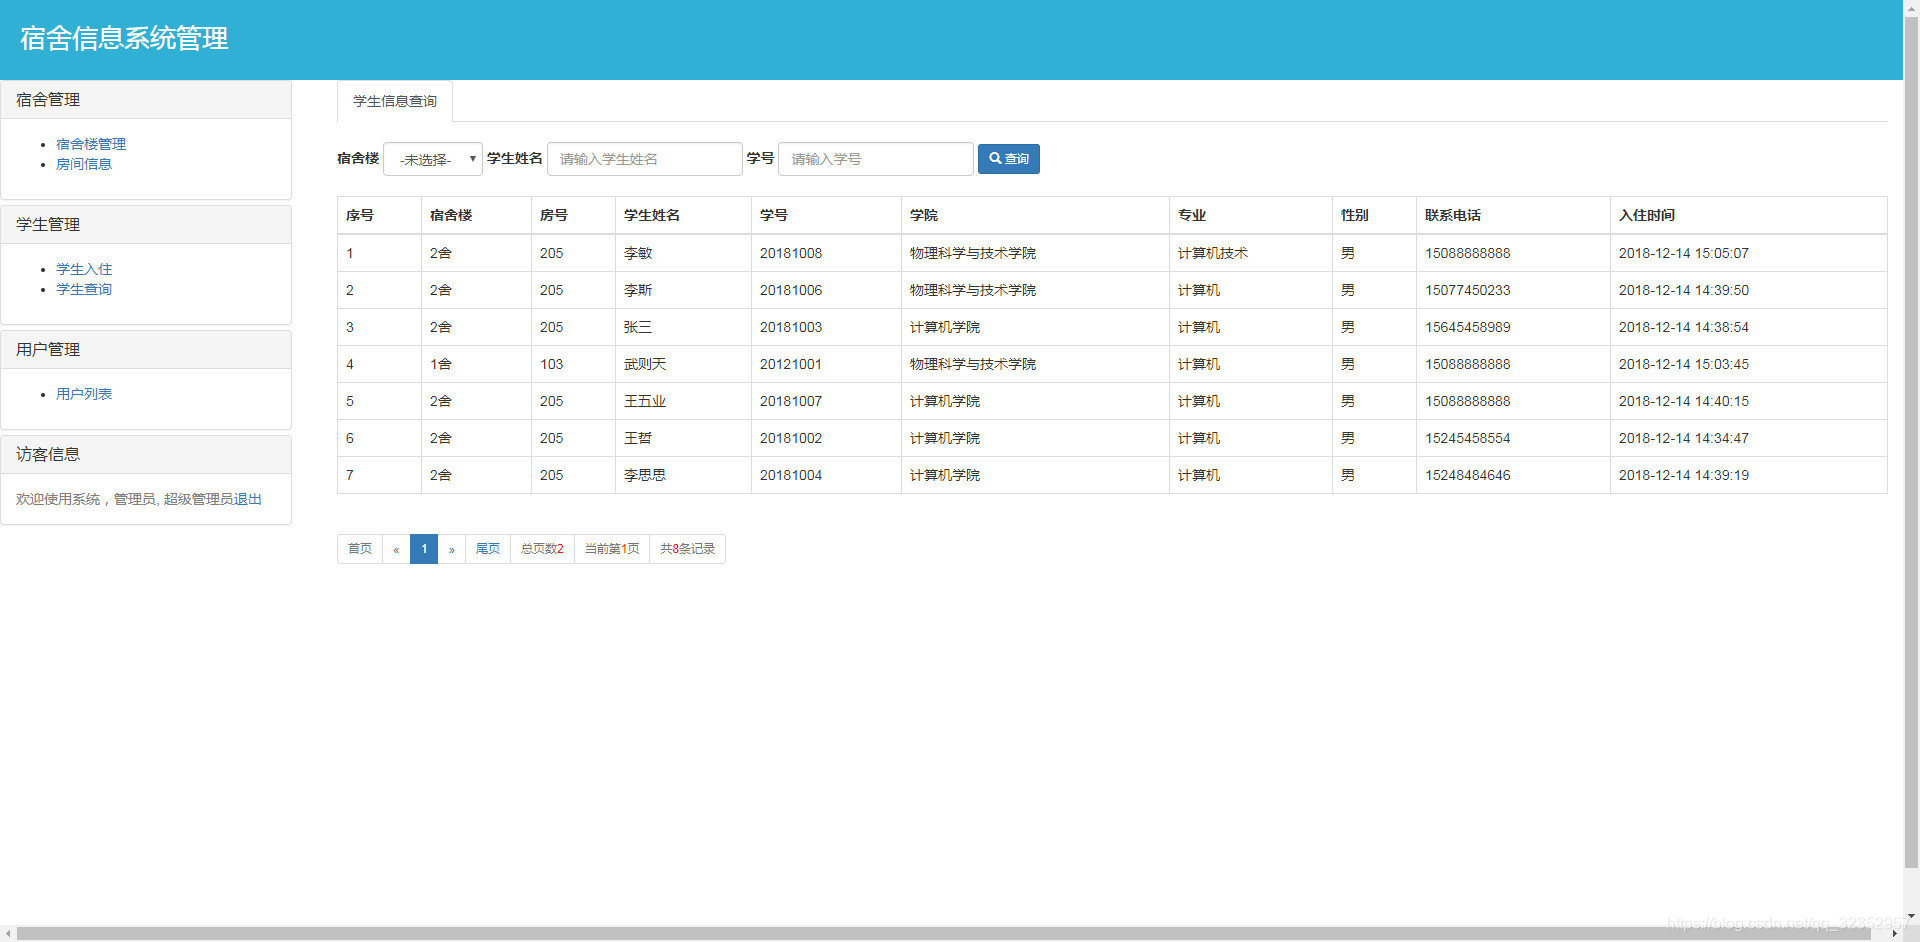
Task: Select page 1 in pagination
Action: (x=424, y=549)
